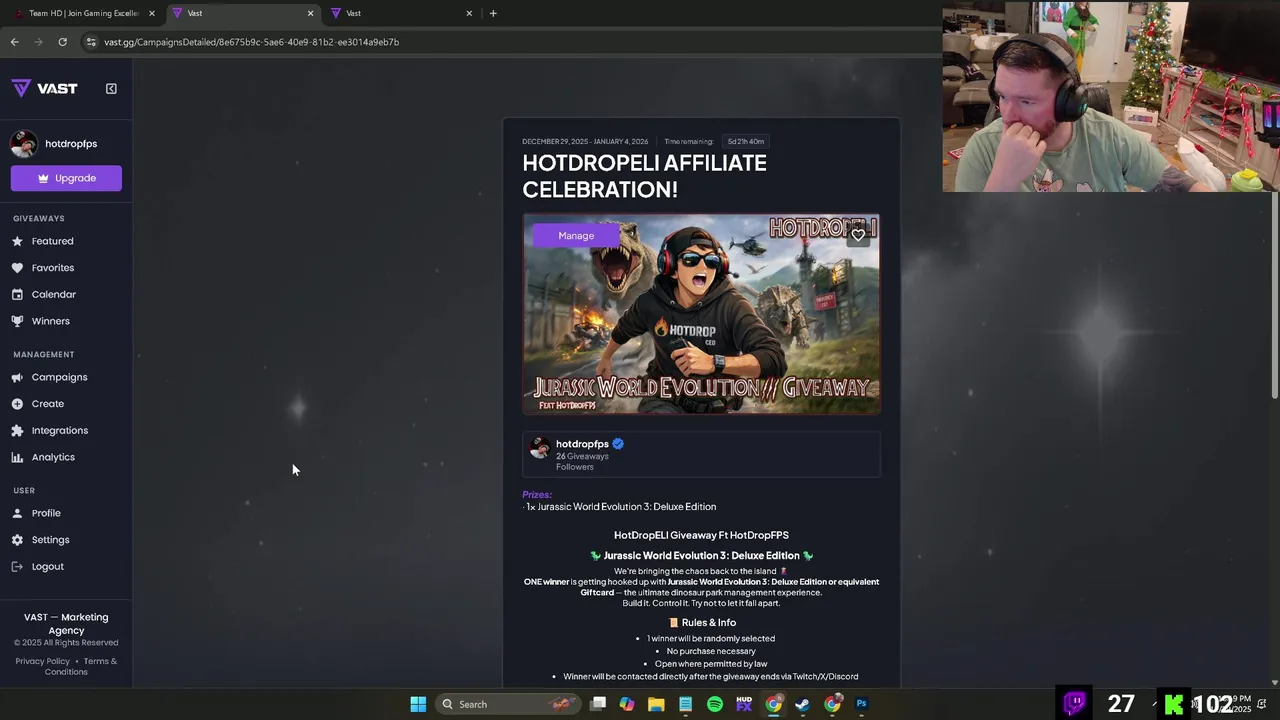Open Spotify from the taskbar
Image resolution: width=1280 pixels, height=720 pixels.
point(715,704)
